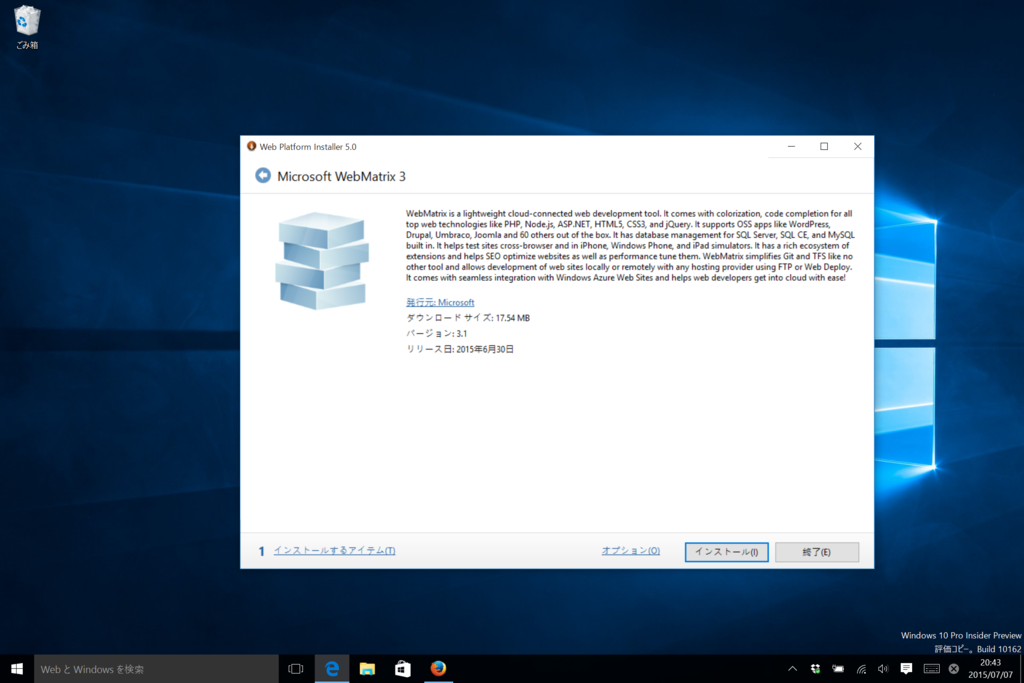The width and height of the screenshot is (1024, 683).
Task: Launch Microsoft Edge from taskbar
Action: point(332,669)
